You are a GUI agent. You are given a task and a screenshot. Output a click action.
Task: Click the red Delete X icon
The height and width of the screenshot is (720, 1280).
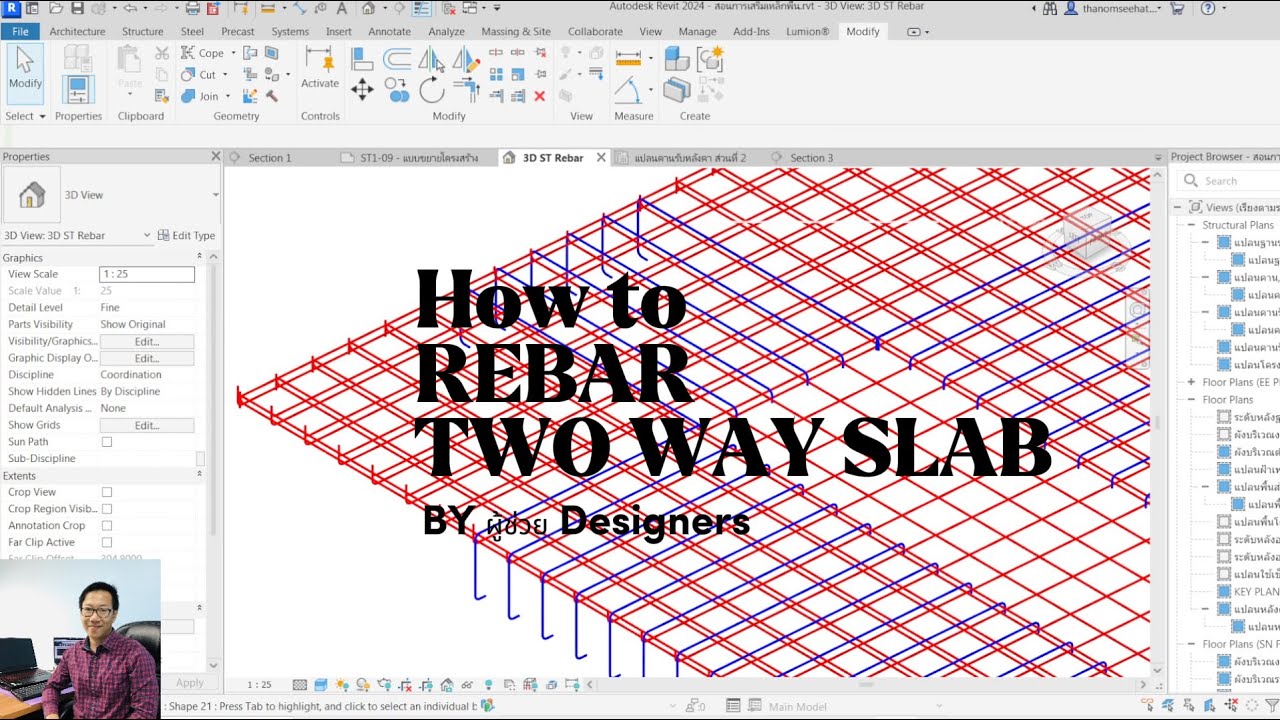[540, 96]
